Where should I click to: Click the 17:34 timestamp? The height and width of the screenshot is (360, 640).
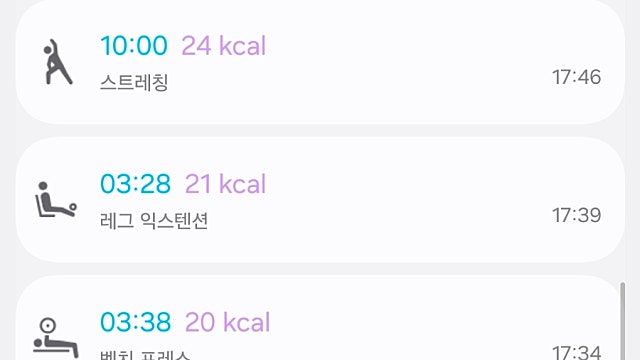click(x=576, y=352)
